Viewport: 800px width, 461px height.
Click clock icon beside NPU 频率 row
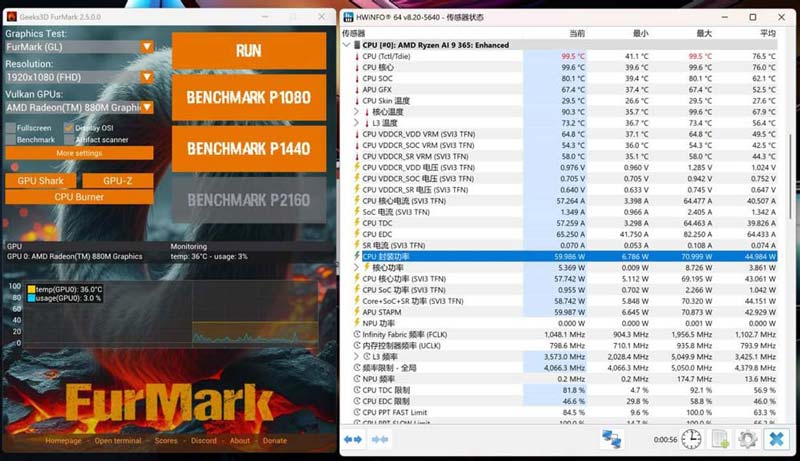click(x=357, y=379)
